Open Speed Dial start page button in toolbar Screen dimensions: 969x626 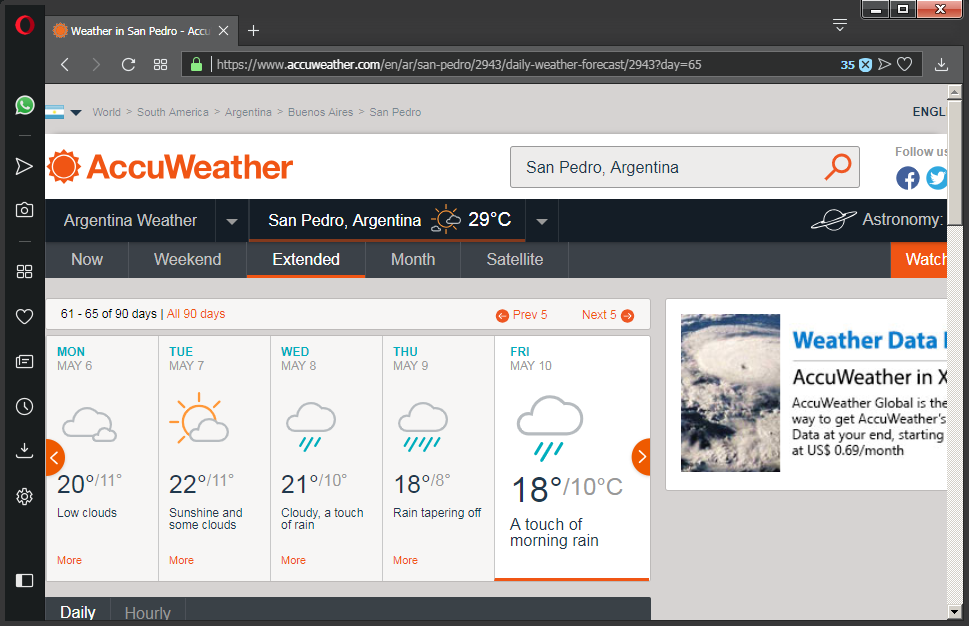point(161,64)
